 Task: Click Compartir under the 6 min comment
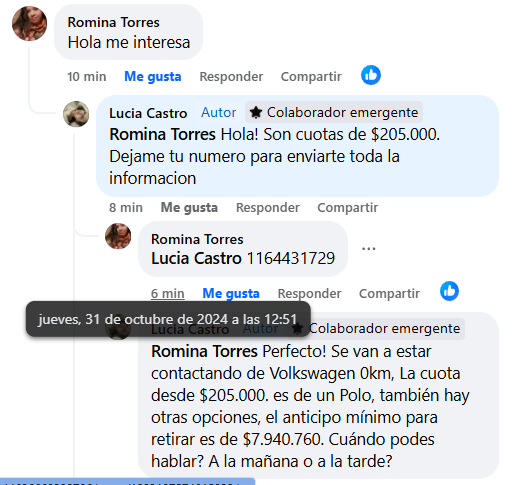(x=389, y=294)
